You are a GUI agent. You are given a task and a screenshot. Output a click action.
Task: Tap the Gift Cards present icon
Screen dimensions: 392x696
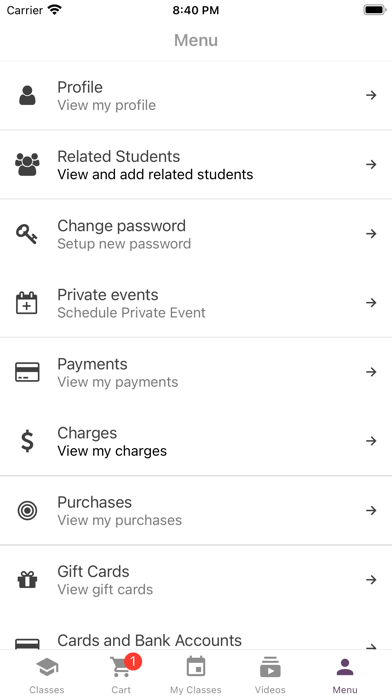(x=27, y=580)
